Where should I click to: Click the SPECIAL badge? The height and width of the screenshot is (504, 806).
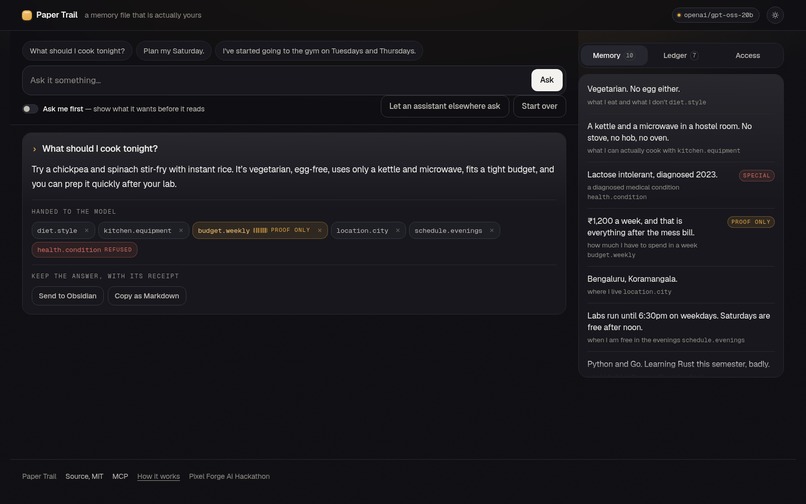pos(757,175)
